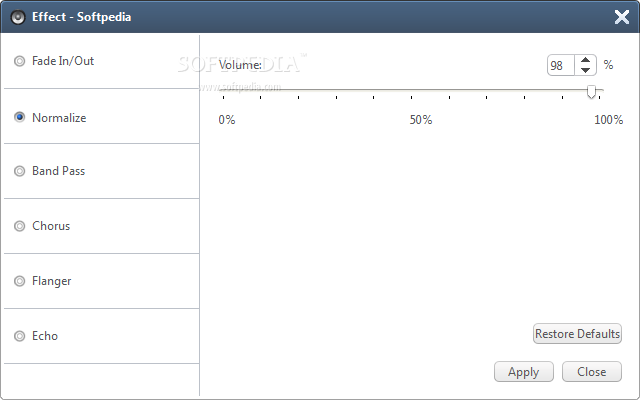Apply the effect with Apply button
The width and height of the screenshot is (640, 400).
(x=524, y=372)
